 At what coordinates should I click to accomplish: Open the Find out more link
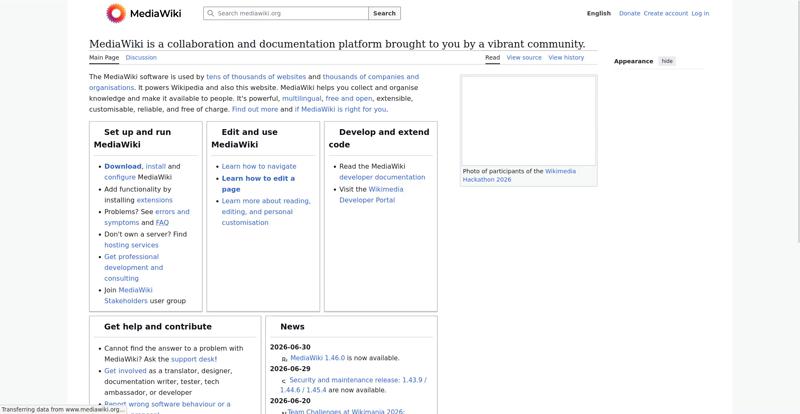[x=255, y=109]
